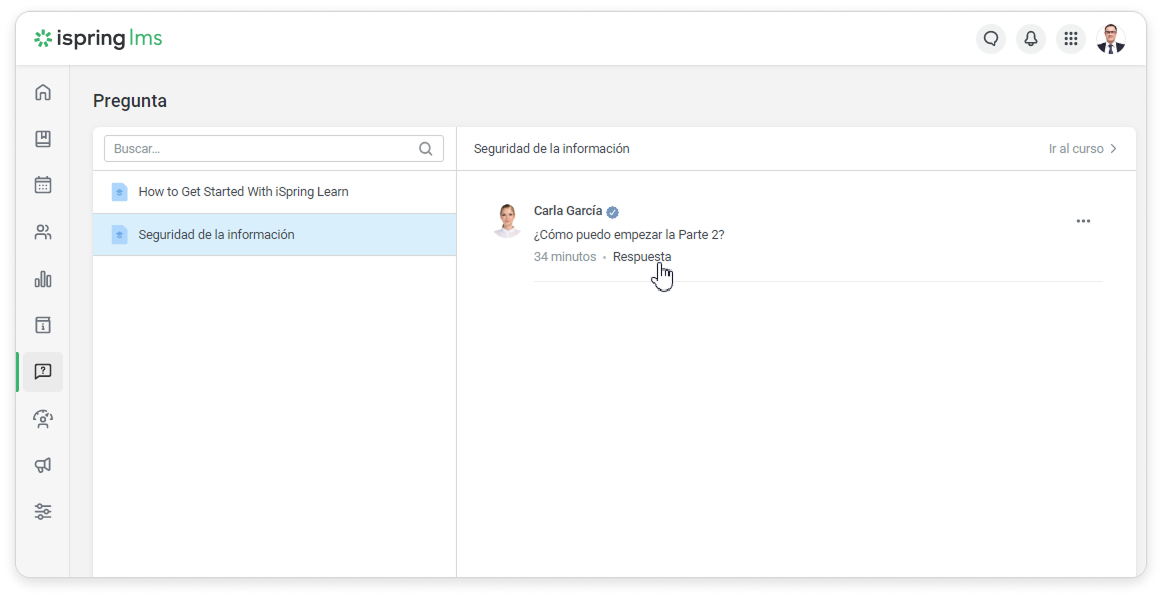Viewport: 1162px width, 597px height.
Task: Open the users icon in sidebar
Action: [x=43, y=232]
